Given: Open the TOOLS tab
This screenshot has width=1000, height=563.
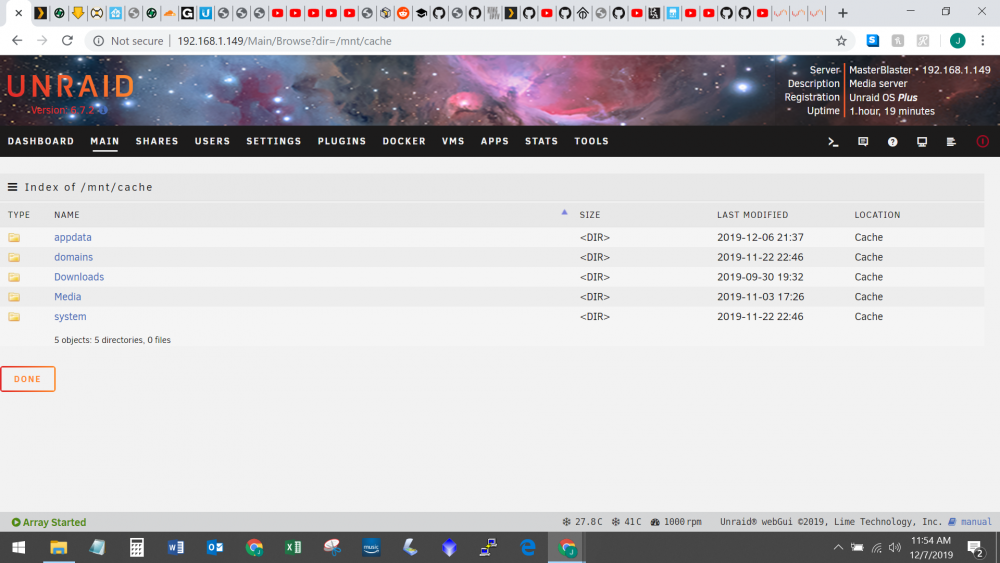Looking at the screenshot, I should (x=591, y=141).
